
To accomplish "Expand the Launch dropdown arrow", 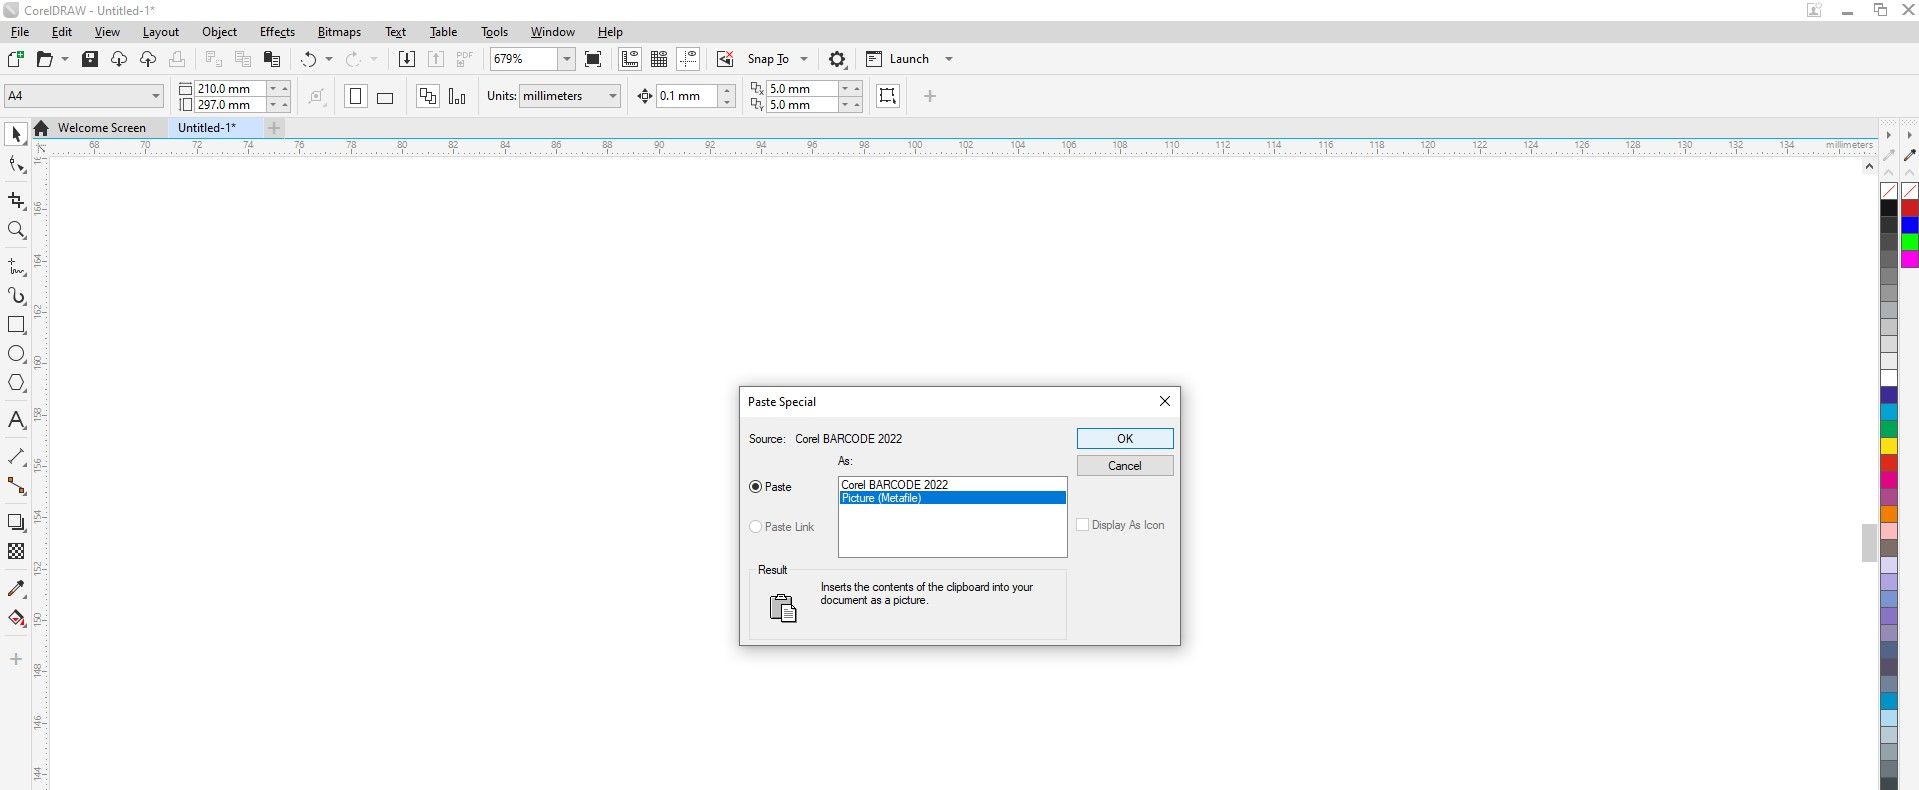I will pyautogui.click(x=949, y=59).
